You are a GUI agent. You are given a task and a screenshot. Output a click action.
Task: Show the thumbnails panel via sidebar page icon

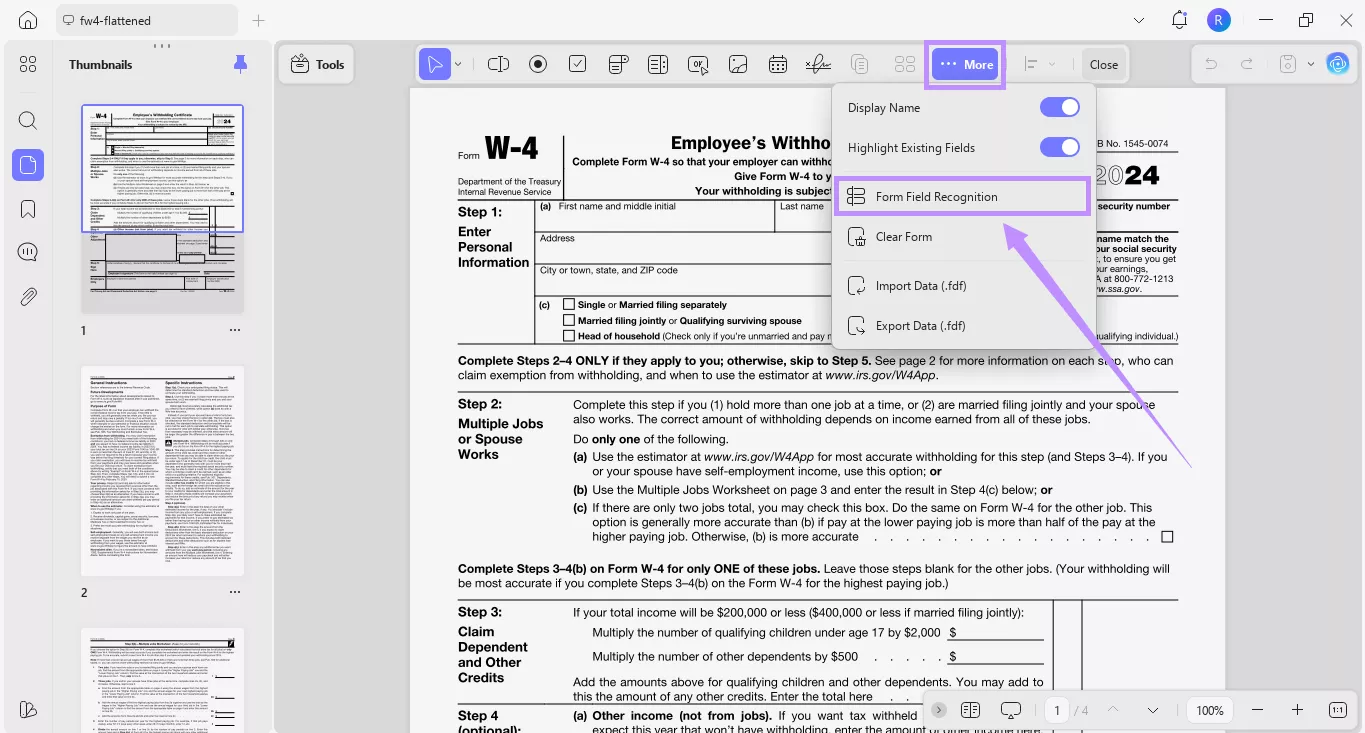coord(28,165)
